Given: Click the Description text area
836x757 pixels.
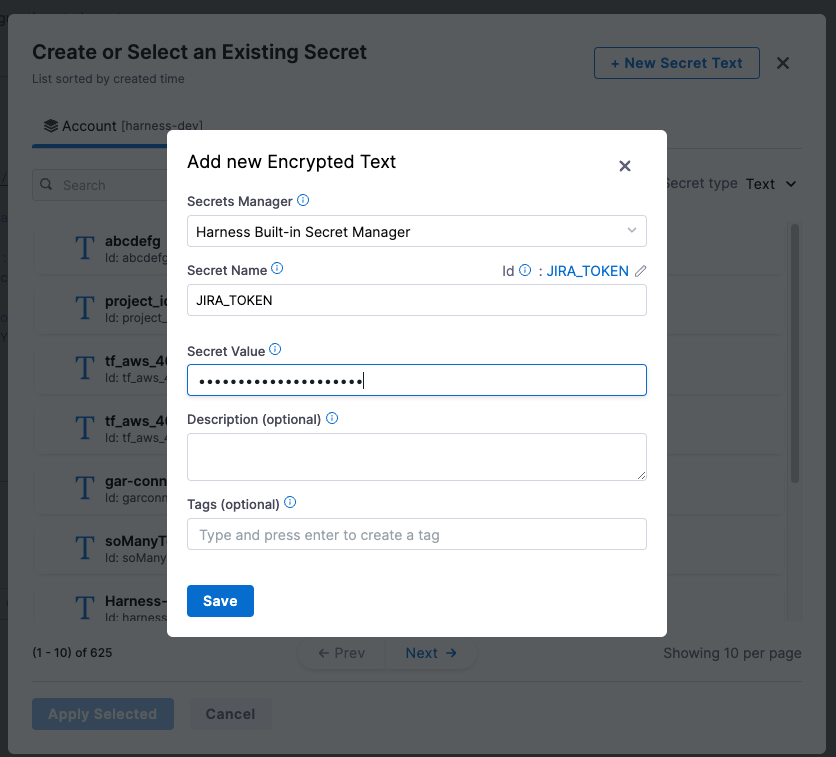Looking at the screenshot, I should tap(416, 456).
